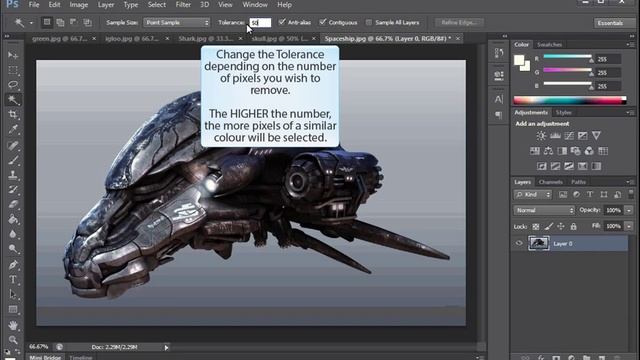Screen dimensions: 640x360
Task: Select the Dodge tool
Action: pos(13,249)
